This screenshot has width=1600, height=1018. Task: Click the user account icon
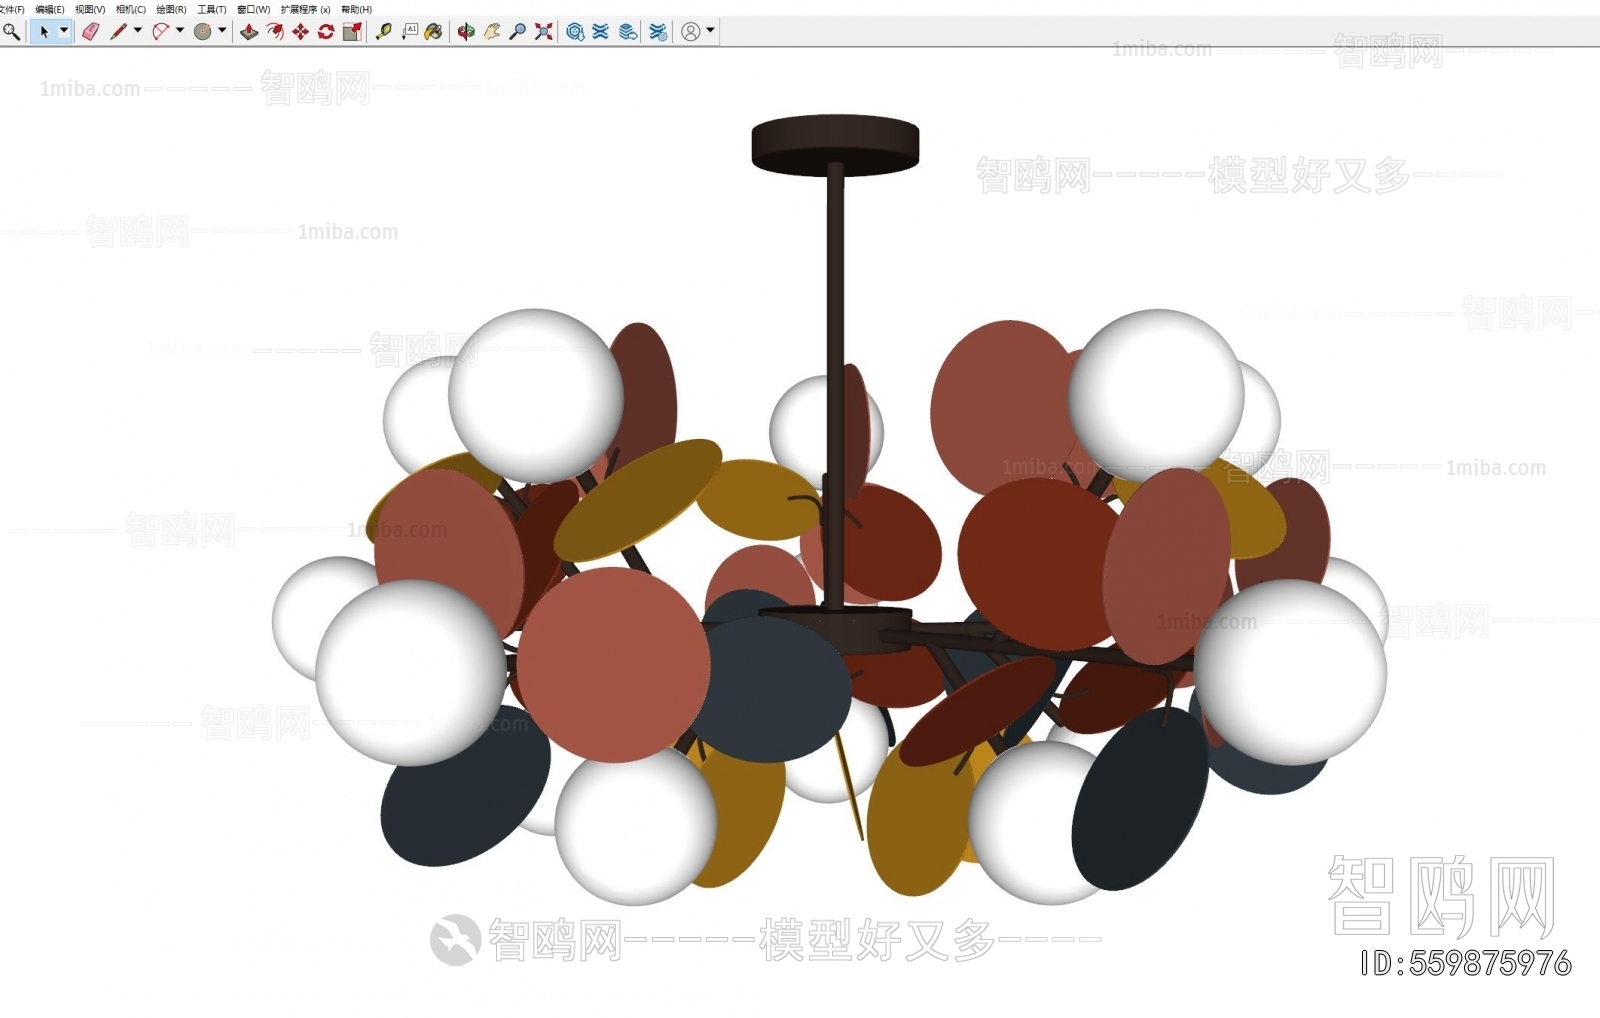(691, 32)
